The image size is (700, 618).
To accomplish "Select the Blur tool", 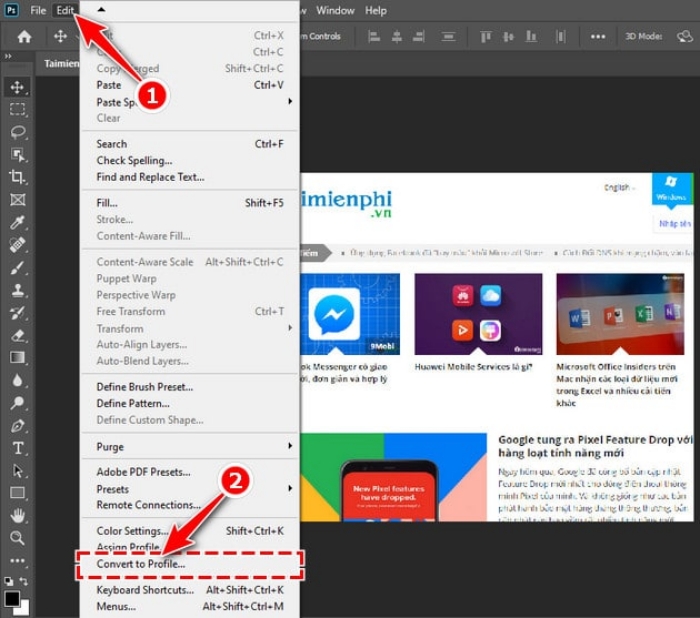I will tap(17, 380).
